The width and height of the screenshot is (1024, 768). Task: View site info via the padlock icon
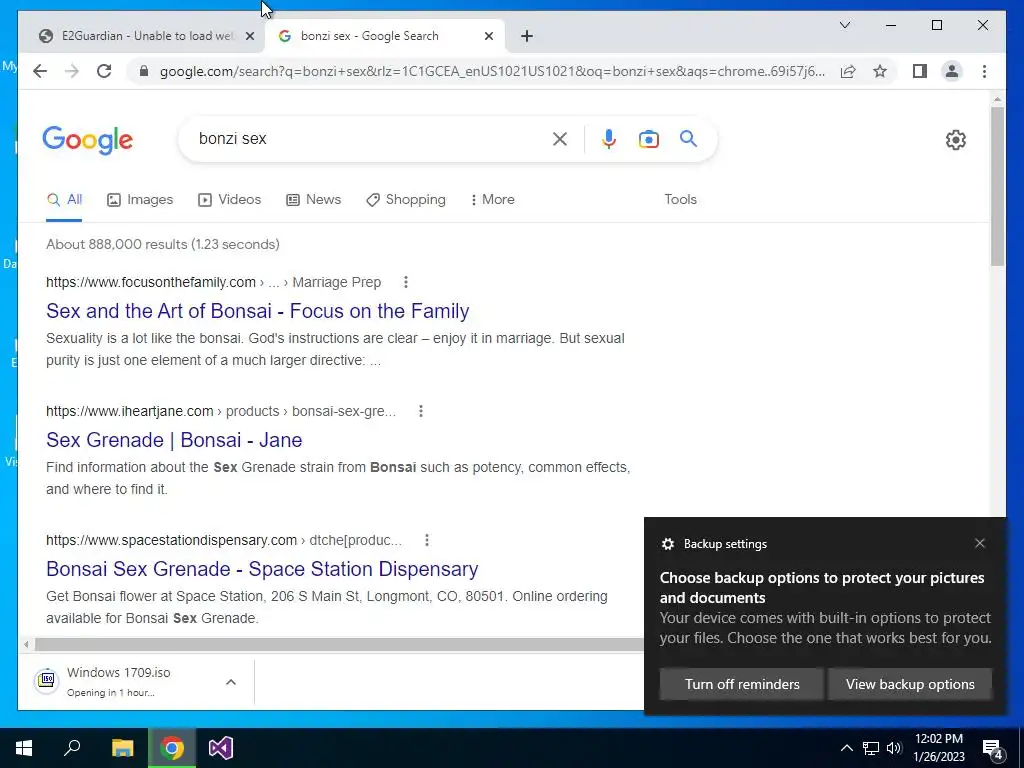(144, 71)
